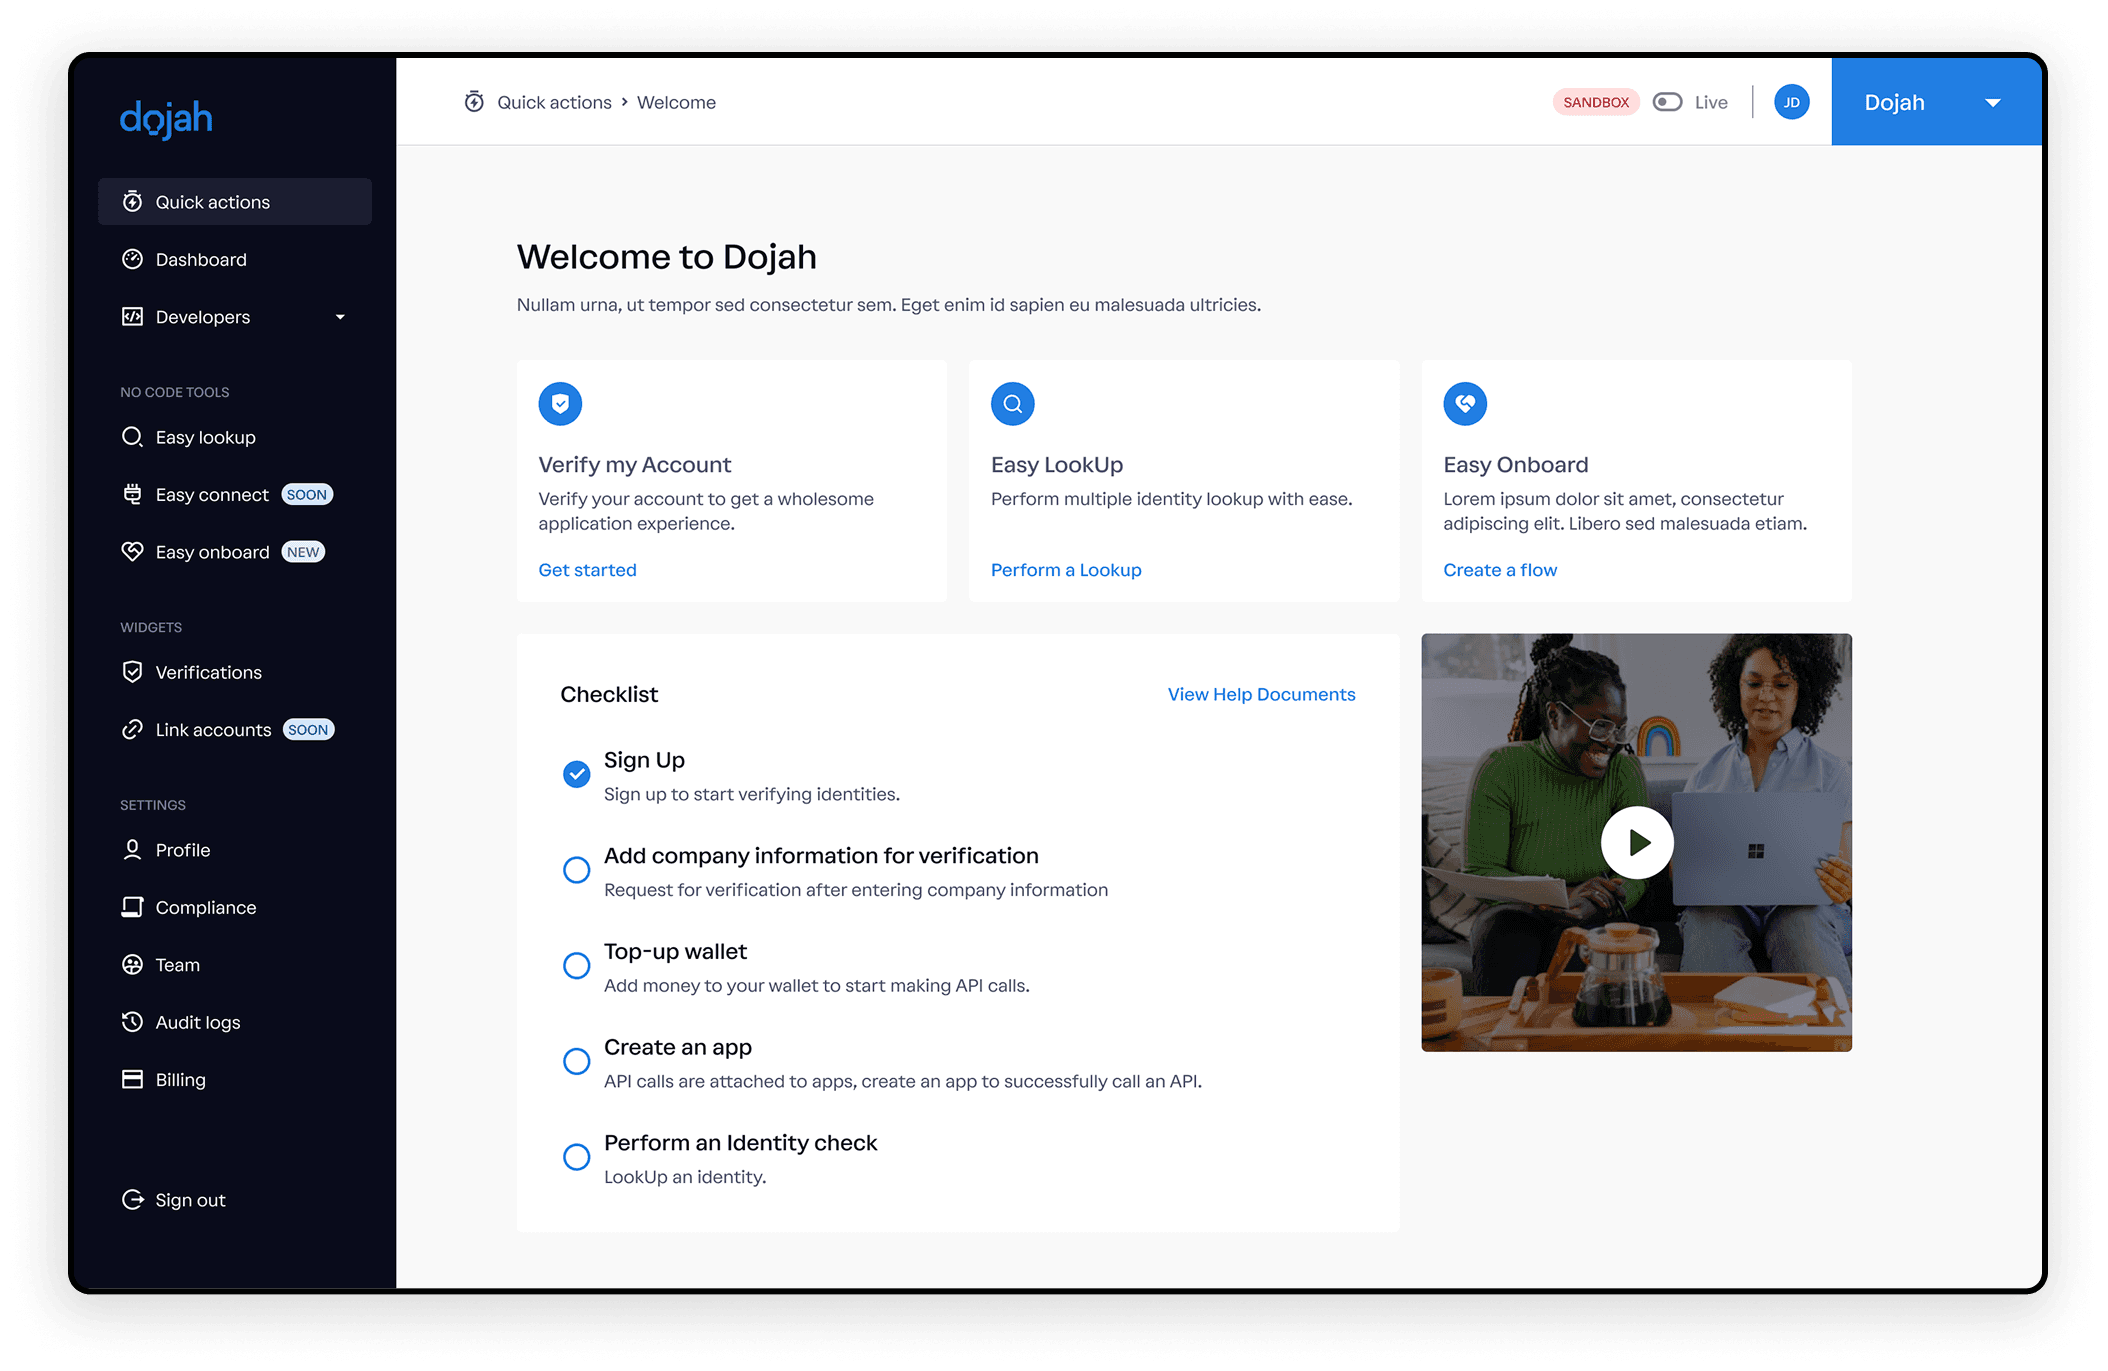Click the Link accounts chain icon
Image resolution: width=2108 pixels, height=1371 pixels.
tap(132, 729)
